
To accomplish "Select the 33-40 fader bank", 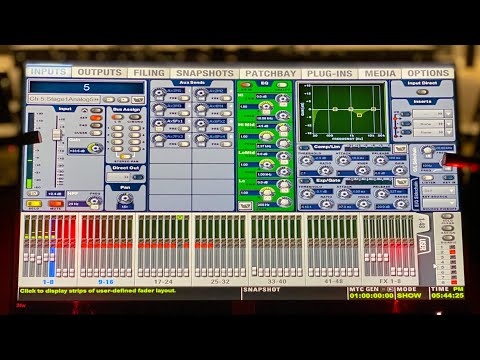I will pyautogui.click(x=277, y=282).
